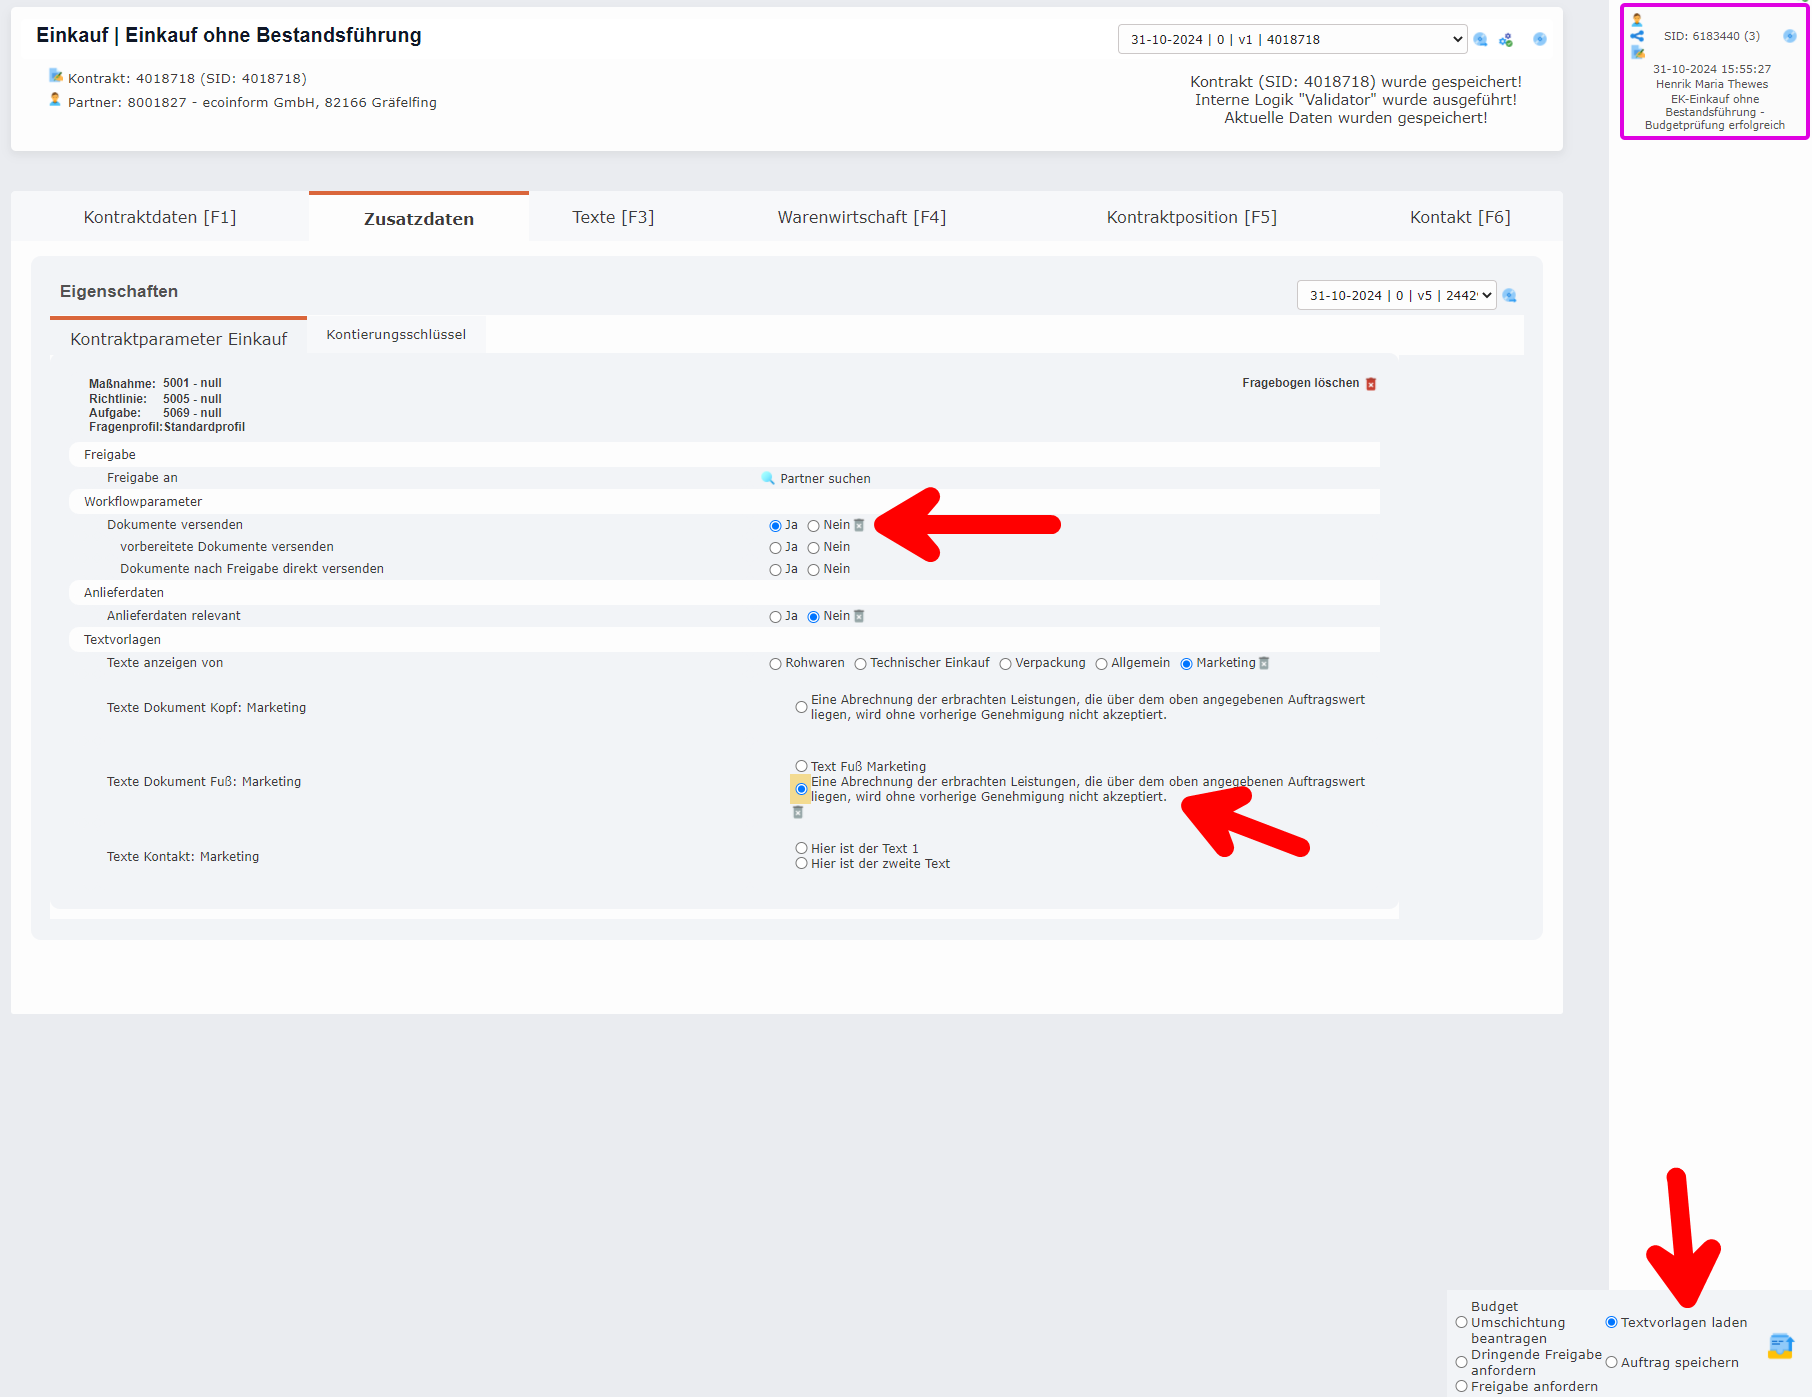
Task: Switch to the Texte [F3] tab
Action: [612, 216]
